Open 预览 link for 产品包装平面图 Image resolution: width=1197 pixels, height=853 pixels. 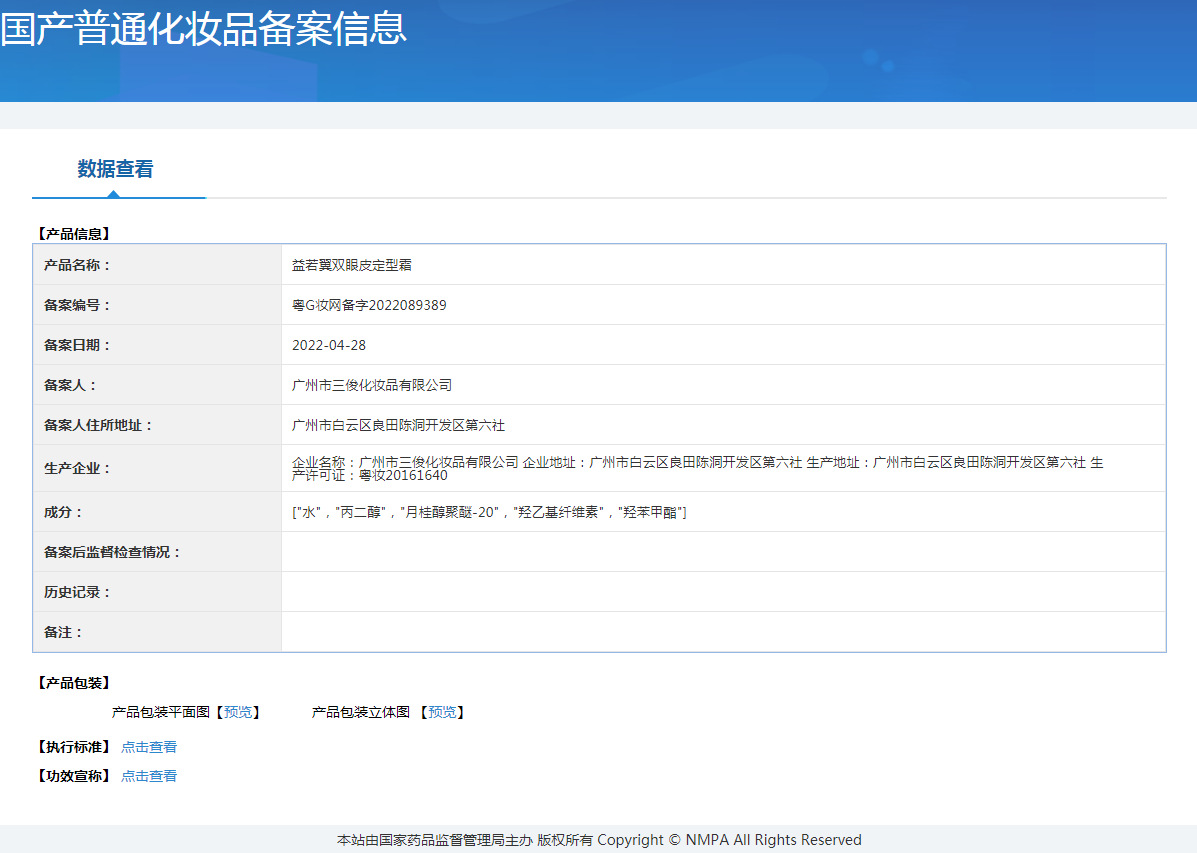click(238, 712)
